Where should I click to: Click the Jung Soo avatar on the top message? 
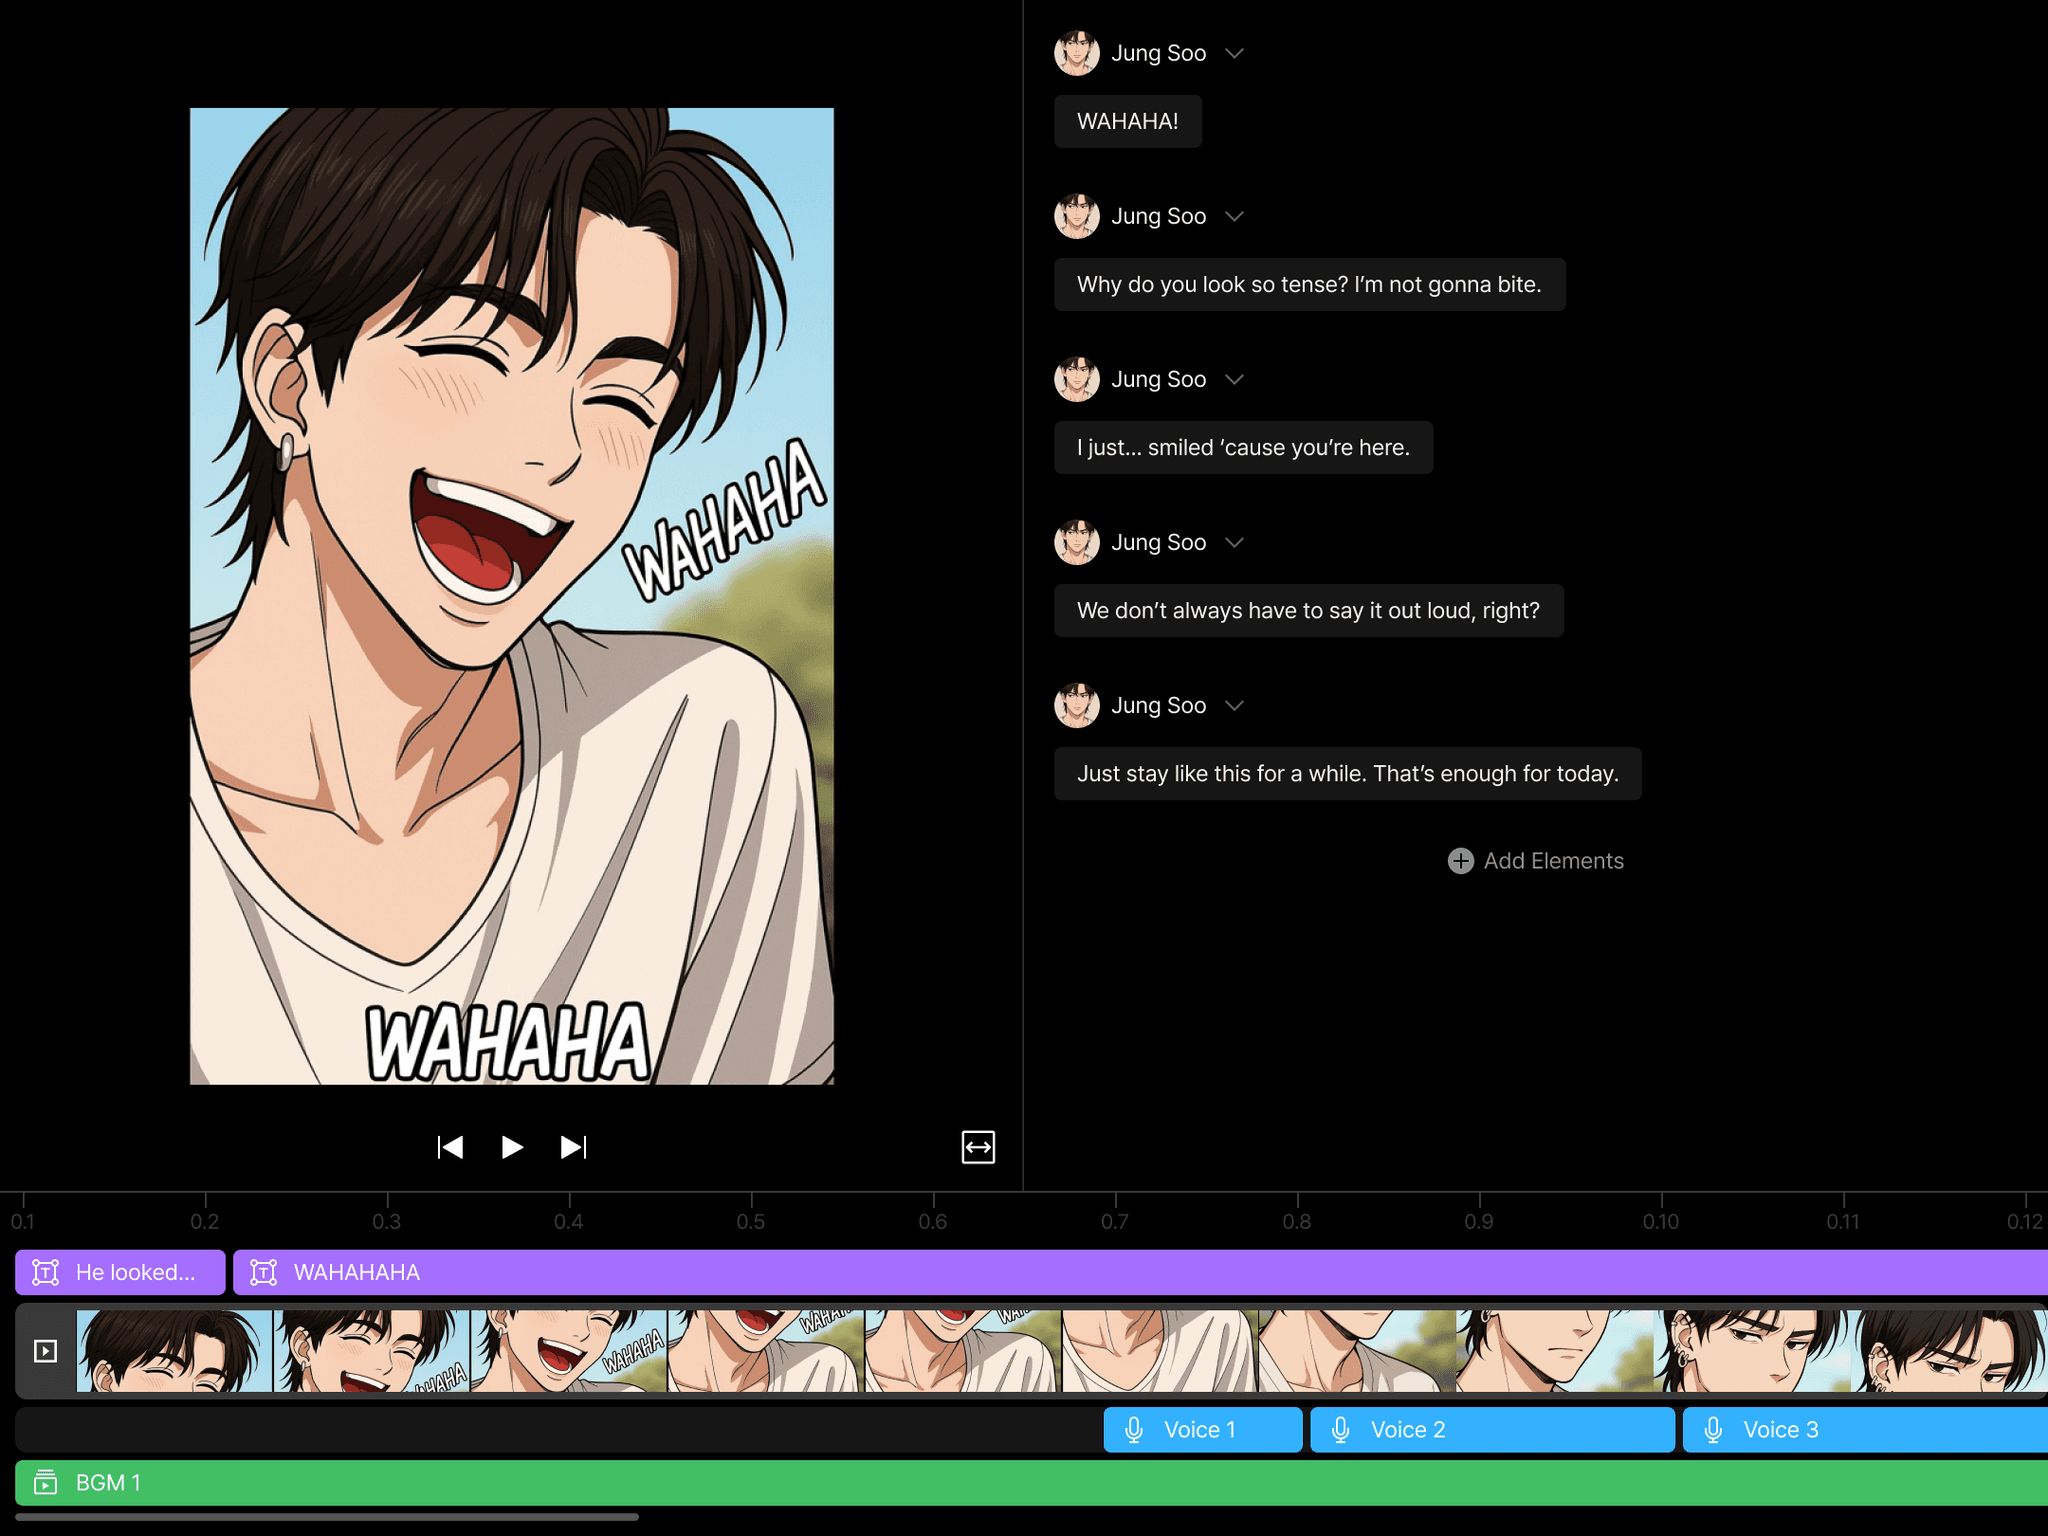point(1077,53)
